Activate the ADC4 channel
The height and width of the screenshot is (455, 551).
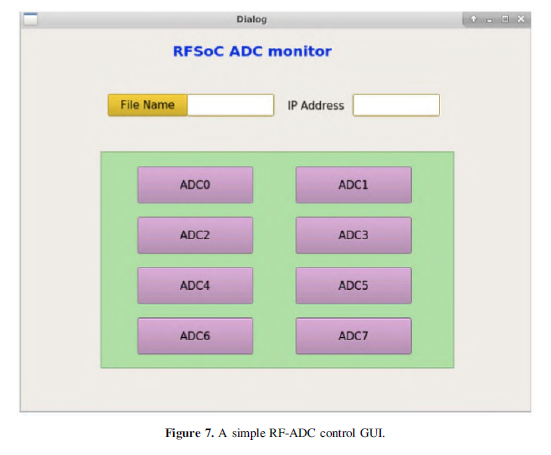coord(195,285)
